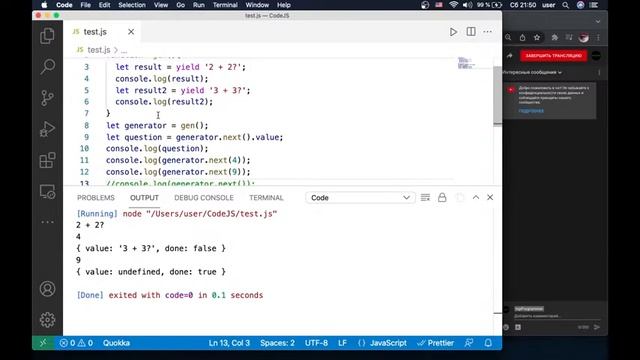Open notifications bell in status bar
The height and width of the screenshot is (360, 640).
pyautogui.click(x=488, y=343)
